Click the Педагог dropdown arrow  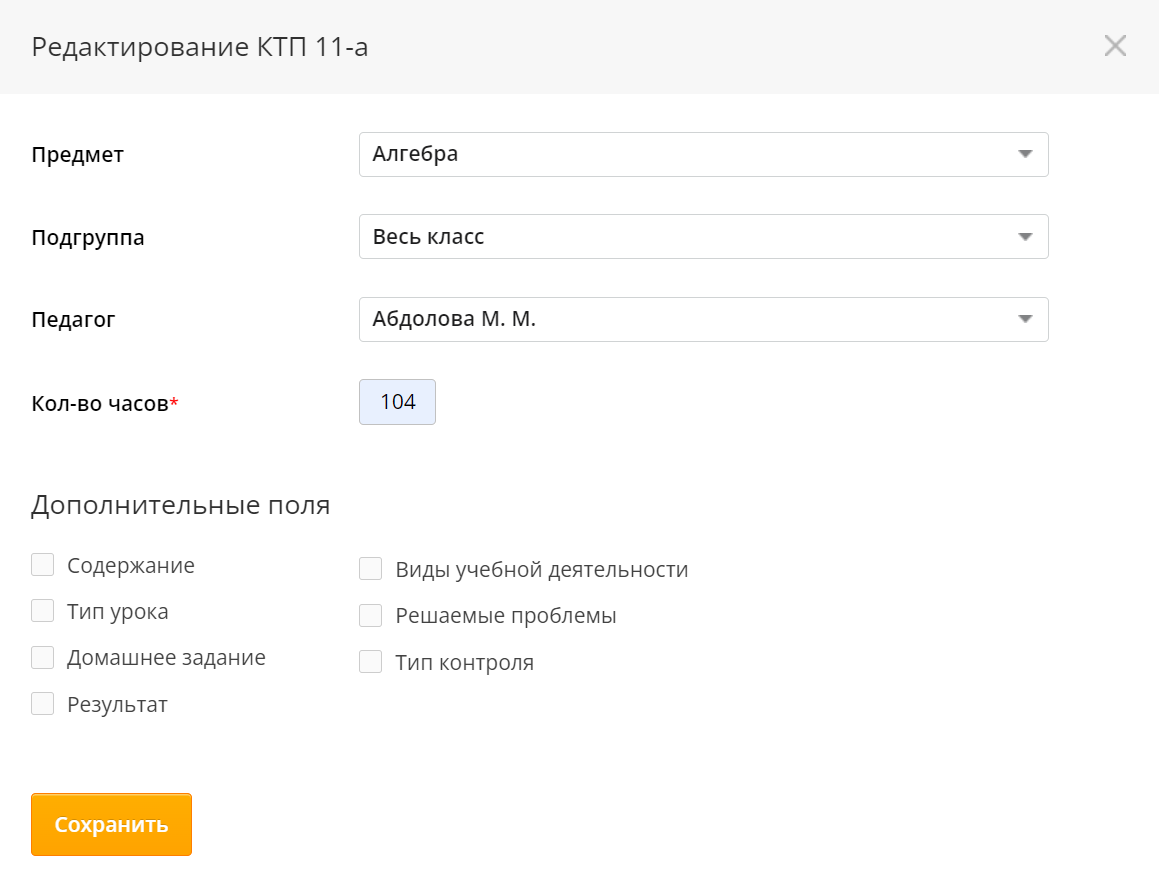tap(1024, 320)
